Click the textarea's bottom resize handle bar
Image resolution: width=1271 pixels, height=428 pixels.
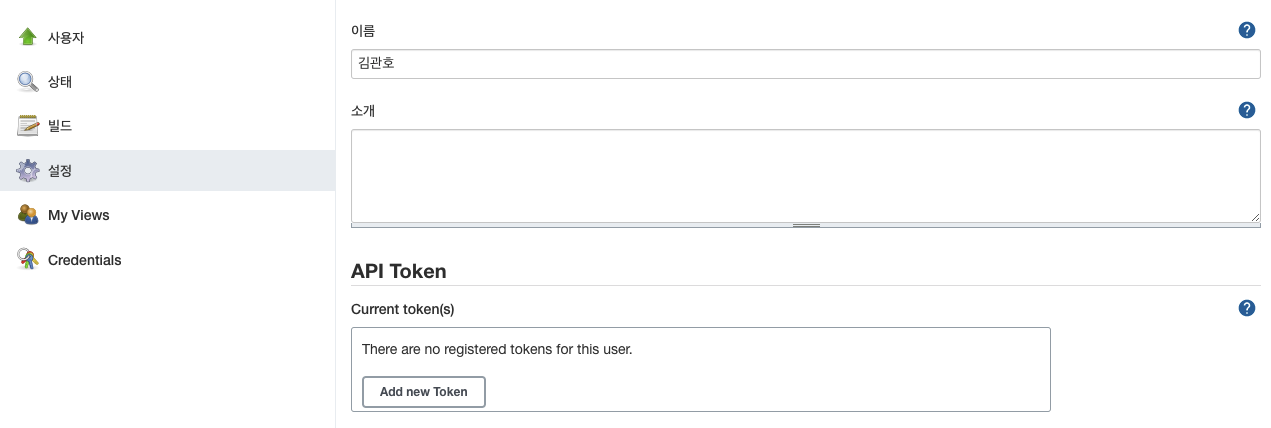pyautogui.click(x=806, y=226)
